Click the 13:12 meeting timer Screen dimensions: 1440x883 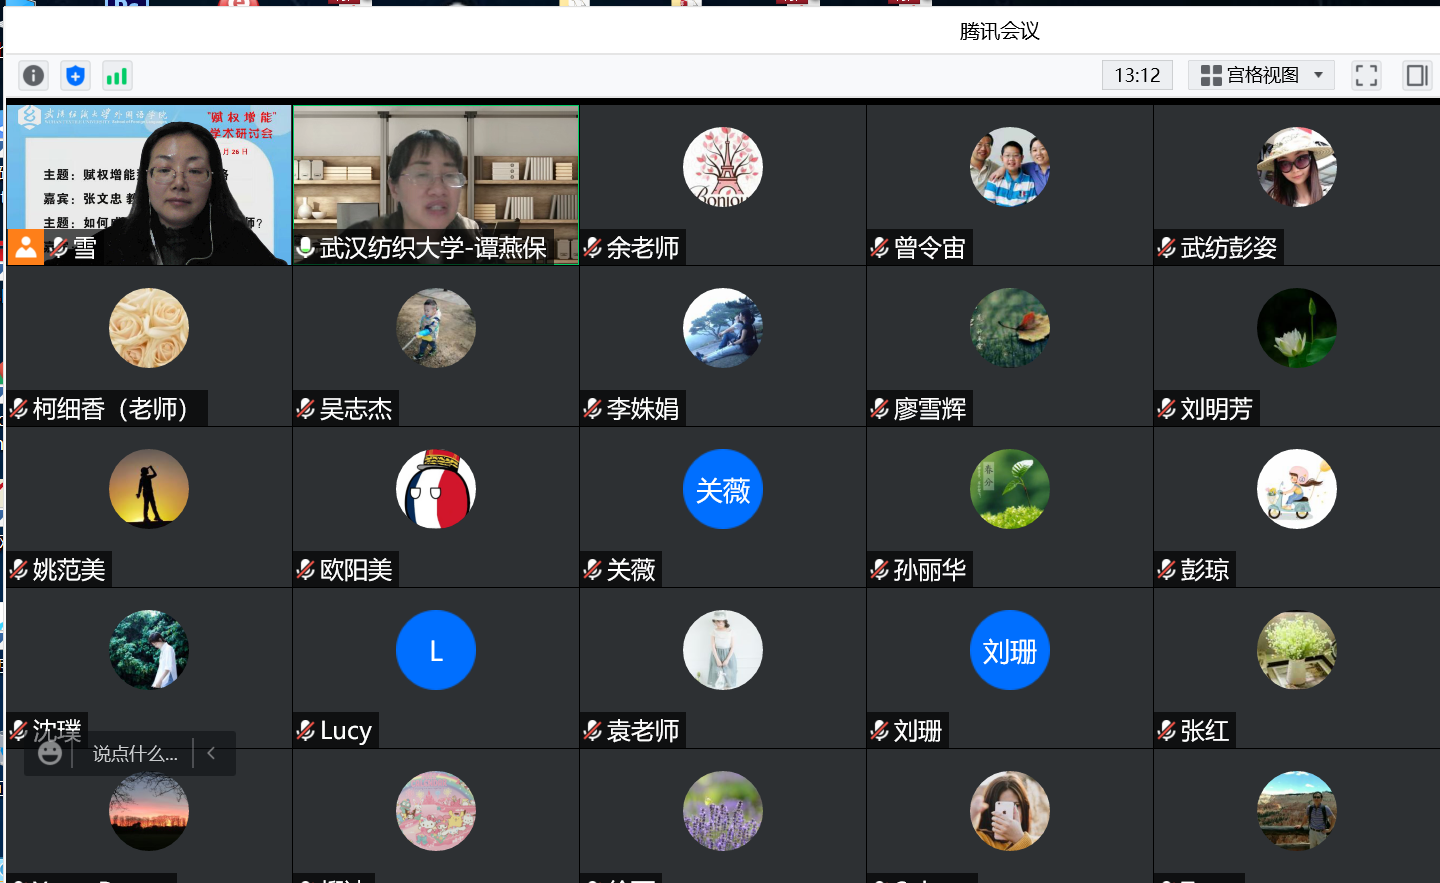tap(1137, 76)
